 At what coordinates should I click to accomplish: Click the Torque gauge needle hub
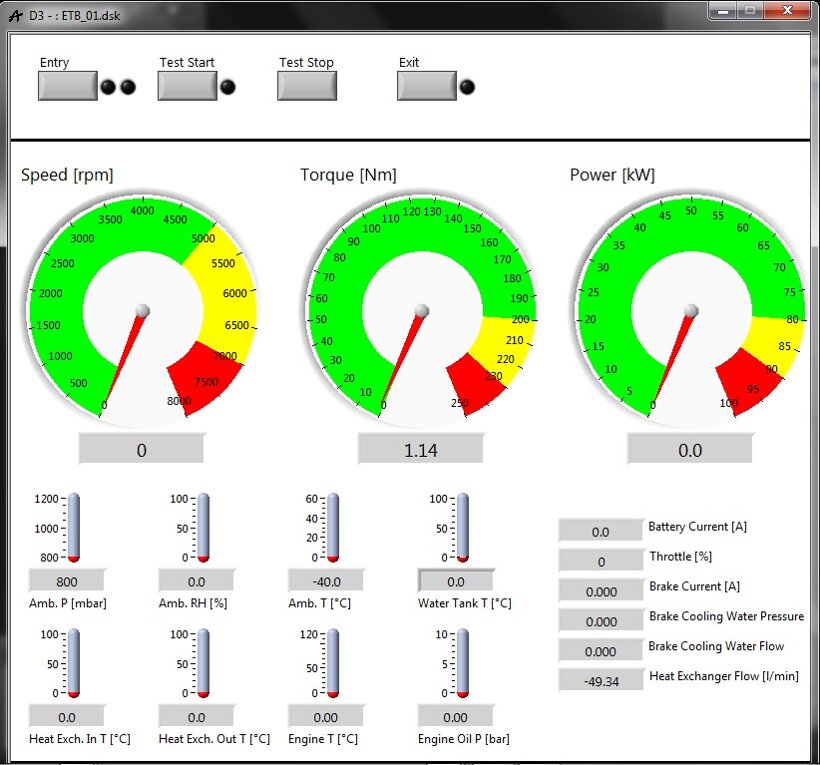(x=422, y=310)
